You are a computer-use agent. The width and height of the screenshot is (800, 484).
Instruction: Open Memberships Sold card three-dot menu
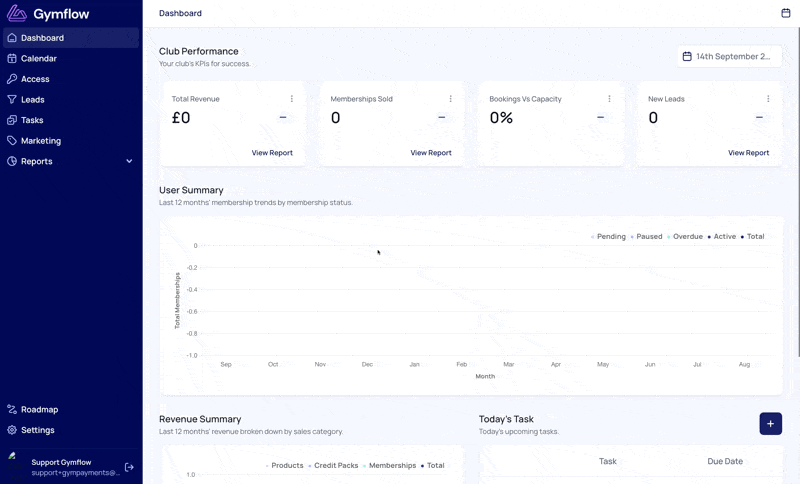pyautogui.click(x=451, y=98)
